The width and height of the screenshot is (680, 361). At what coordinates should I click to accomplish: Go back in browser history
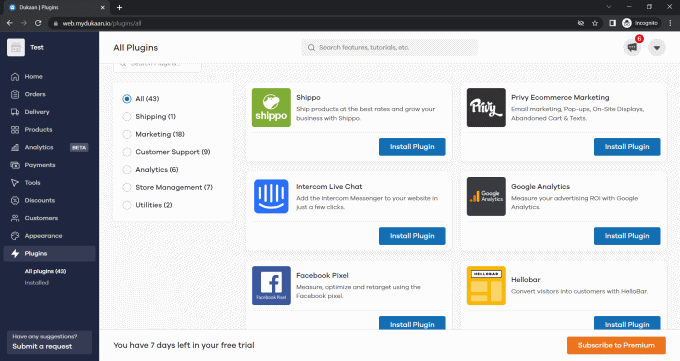point(10,23)
